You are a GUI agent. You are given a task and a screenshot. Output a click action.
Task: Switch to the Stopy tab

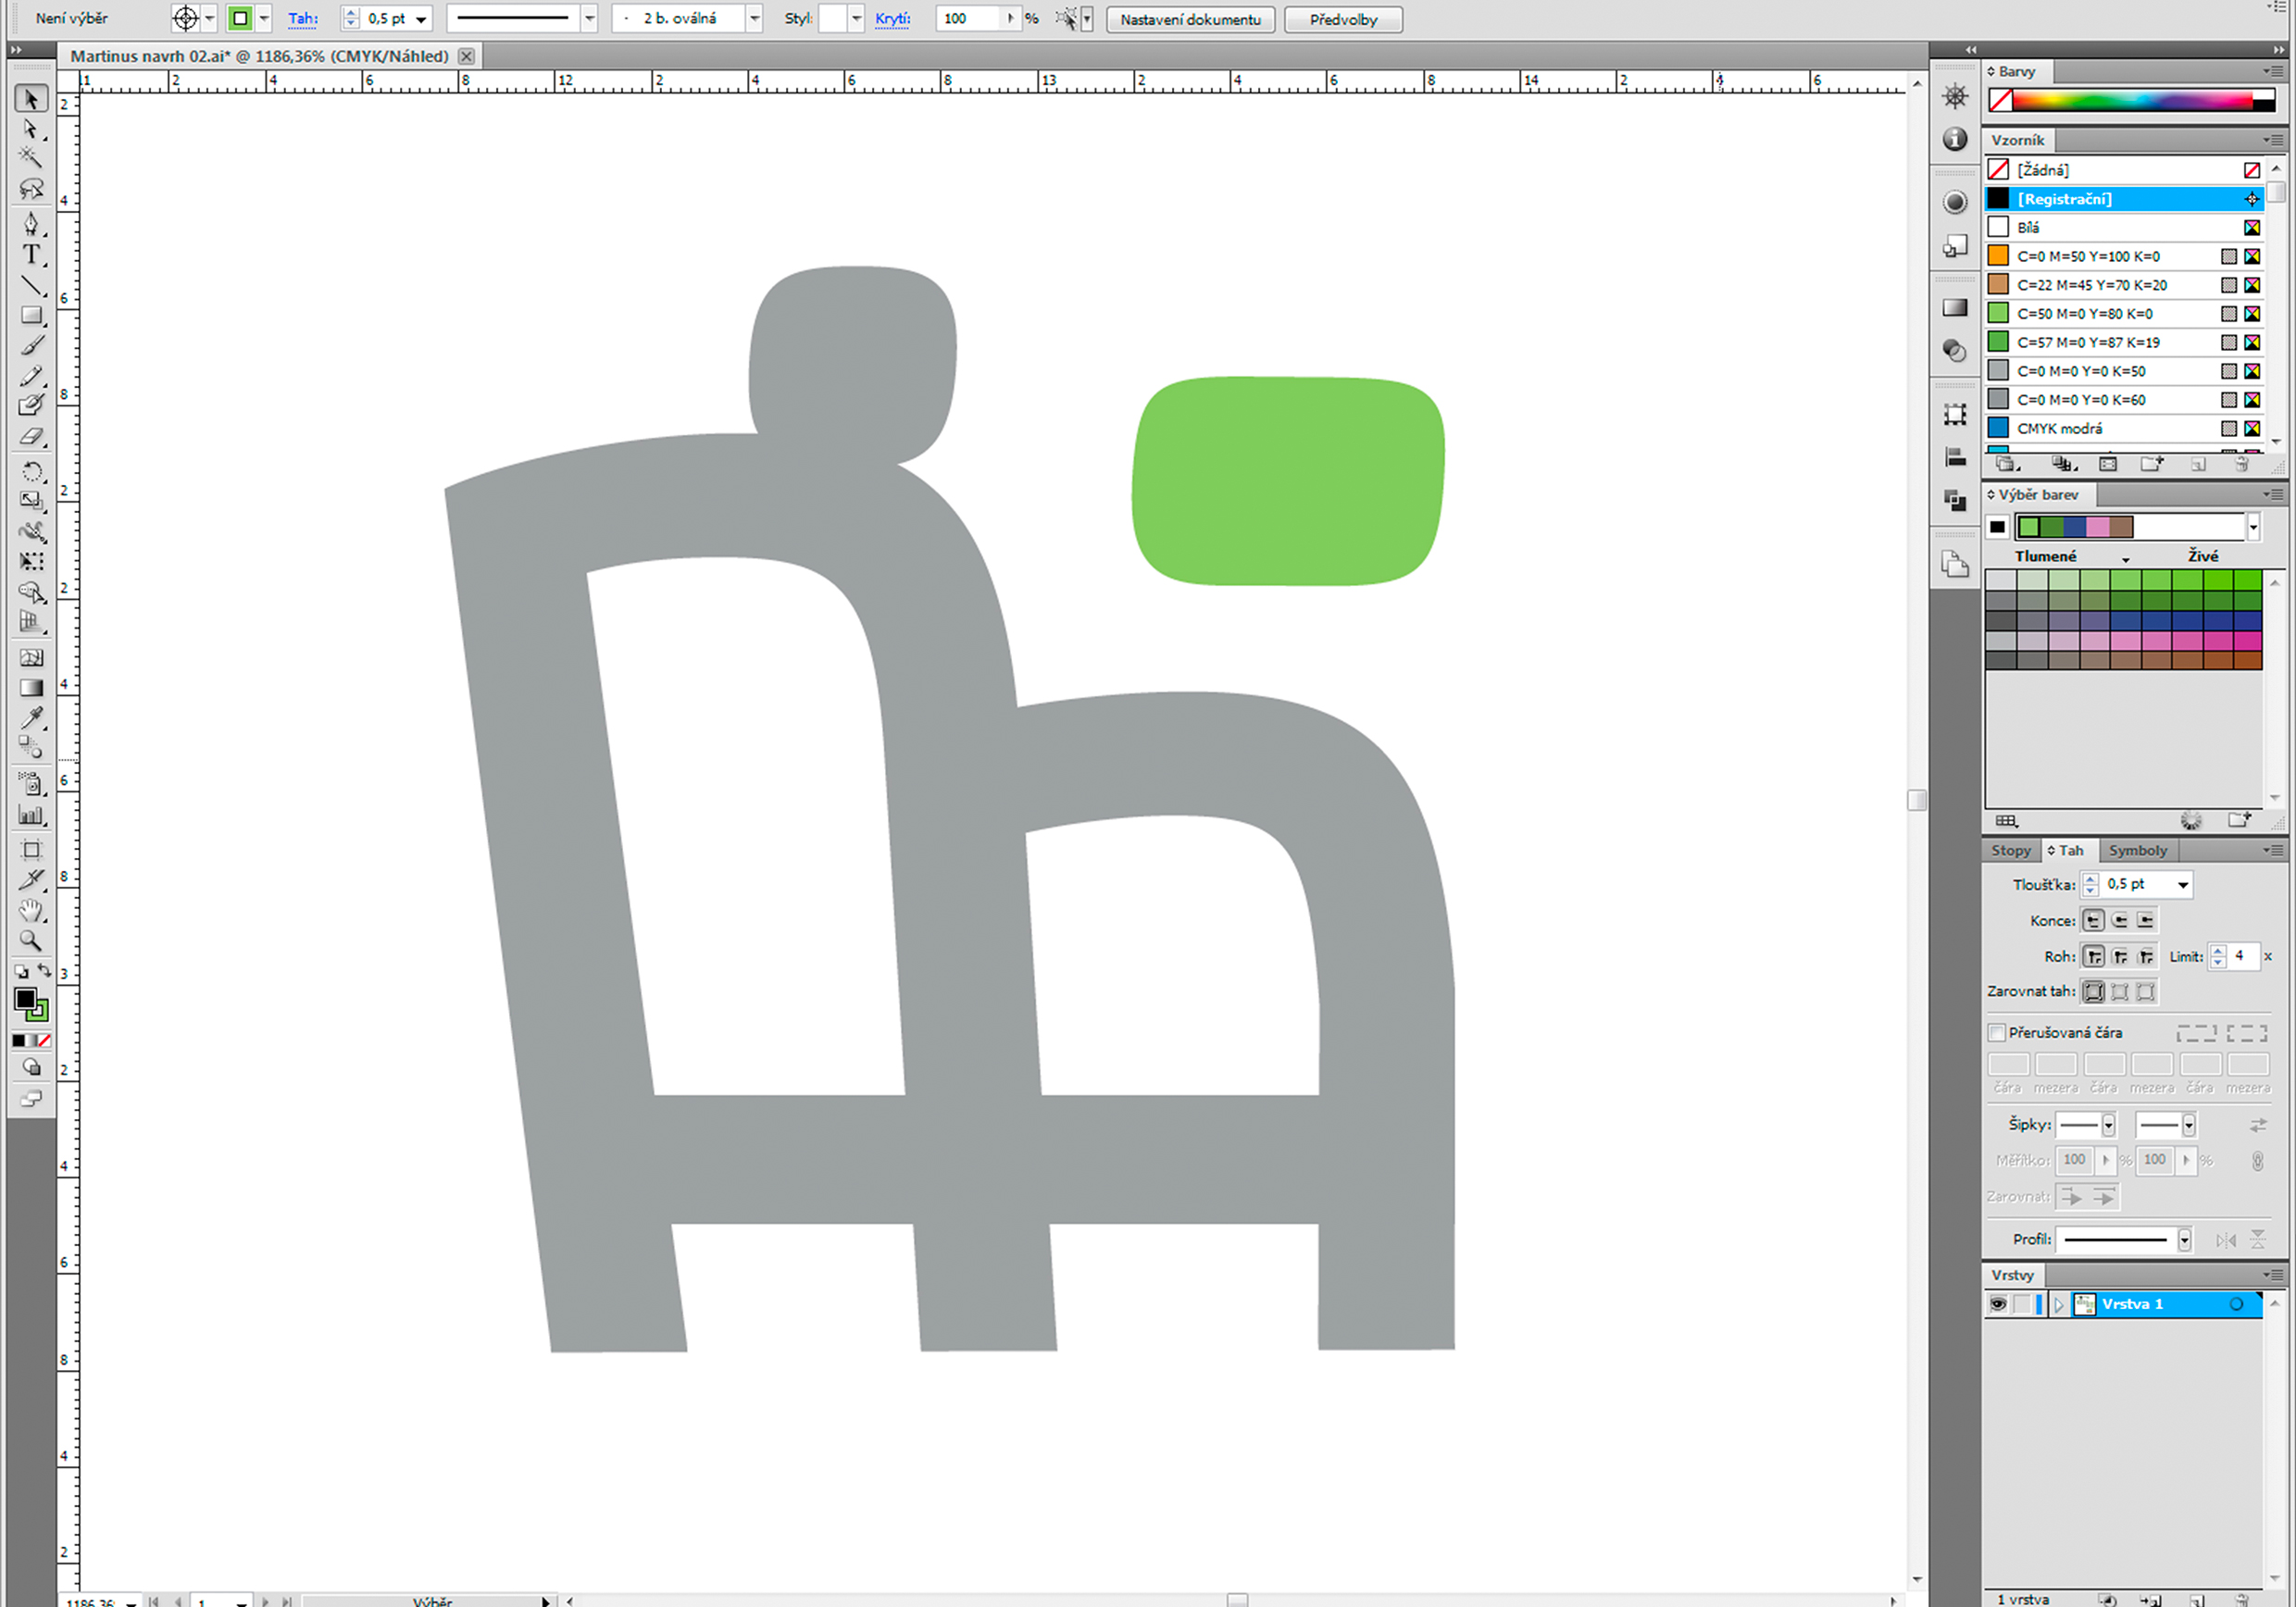pyautogui.click(x=2010, y=850)
